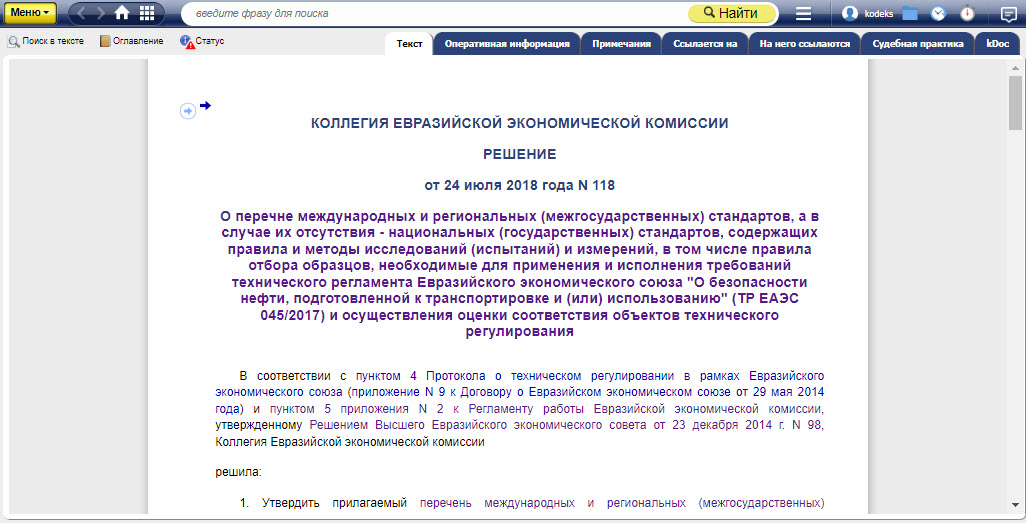Image resolution: width=1026 pixels, height=523 pixels.
Task: Switch to Судебная практика tab
Action: coord(918,44)
